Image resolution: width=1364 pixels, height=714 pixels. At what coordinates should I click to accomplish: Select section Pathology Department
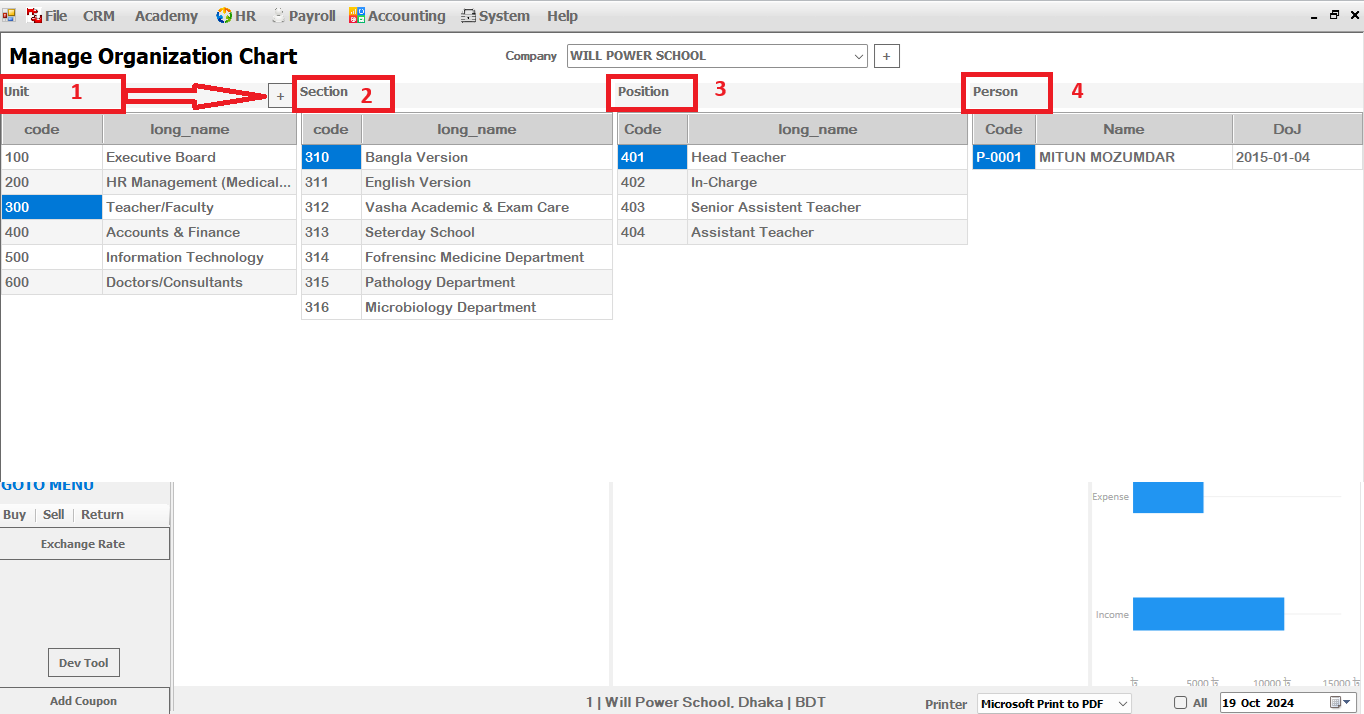(457, 282)
